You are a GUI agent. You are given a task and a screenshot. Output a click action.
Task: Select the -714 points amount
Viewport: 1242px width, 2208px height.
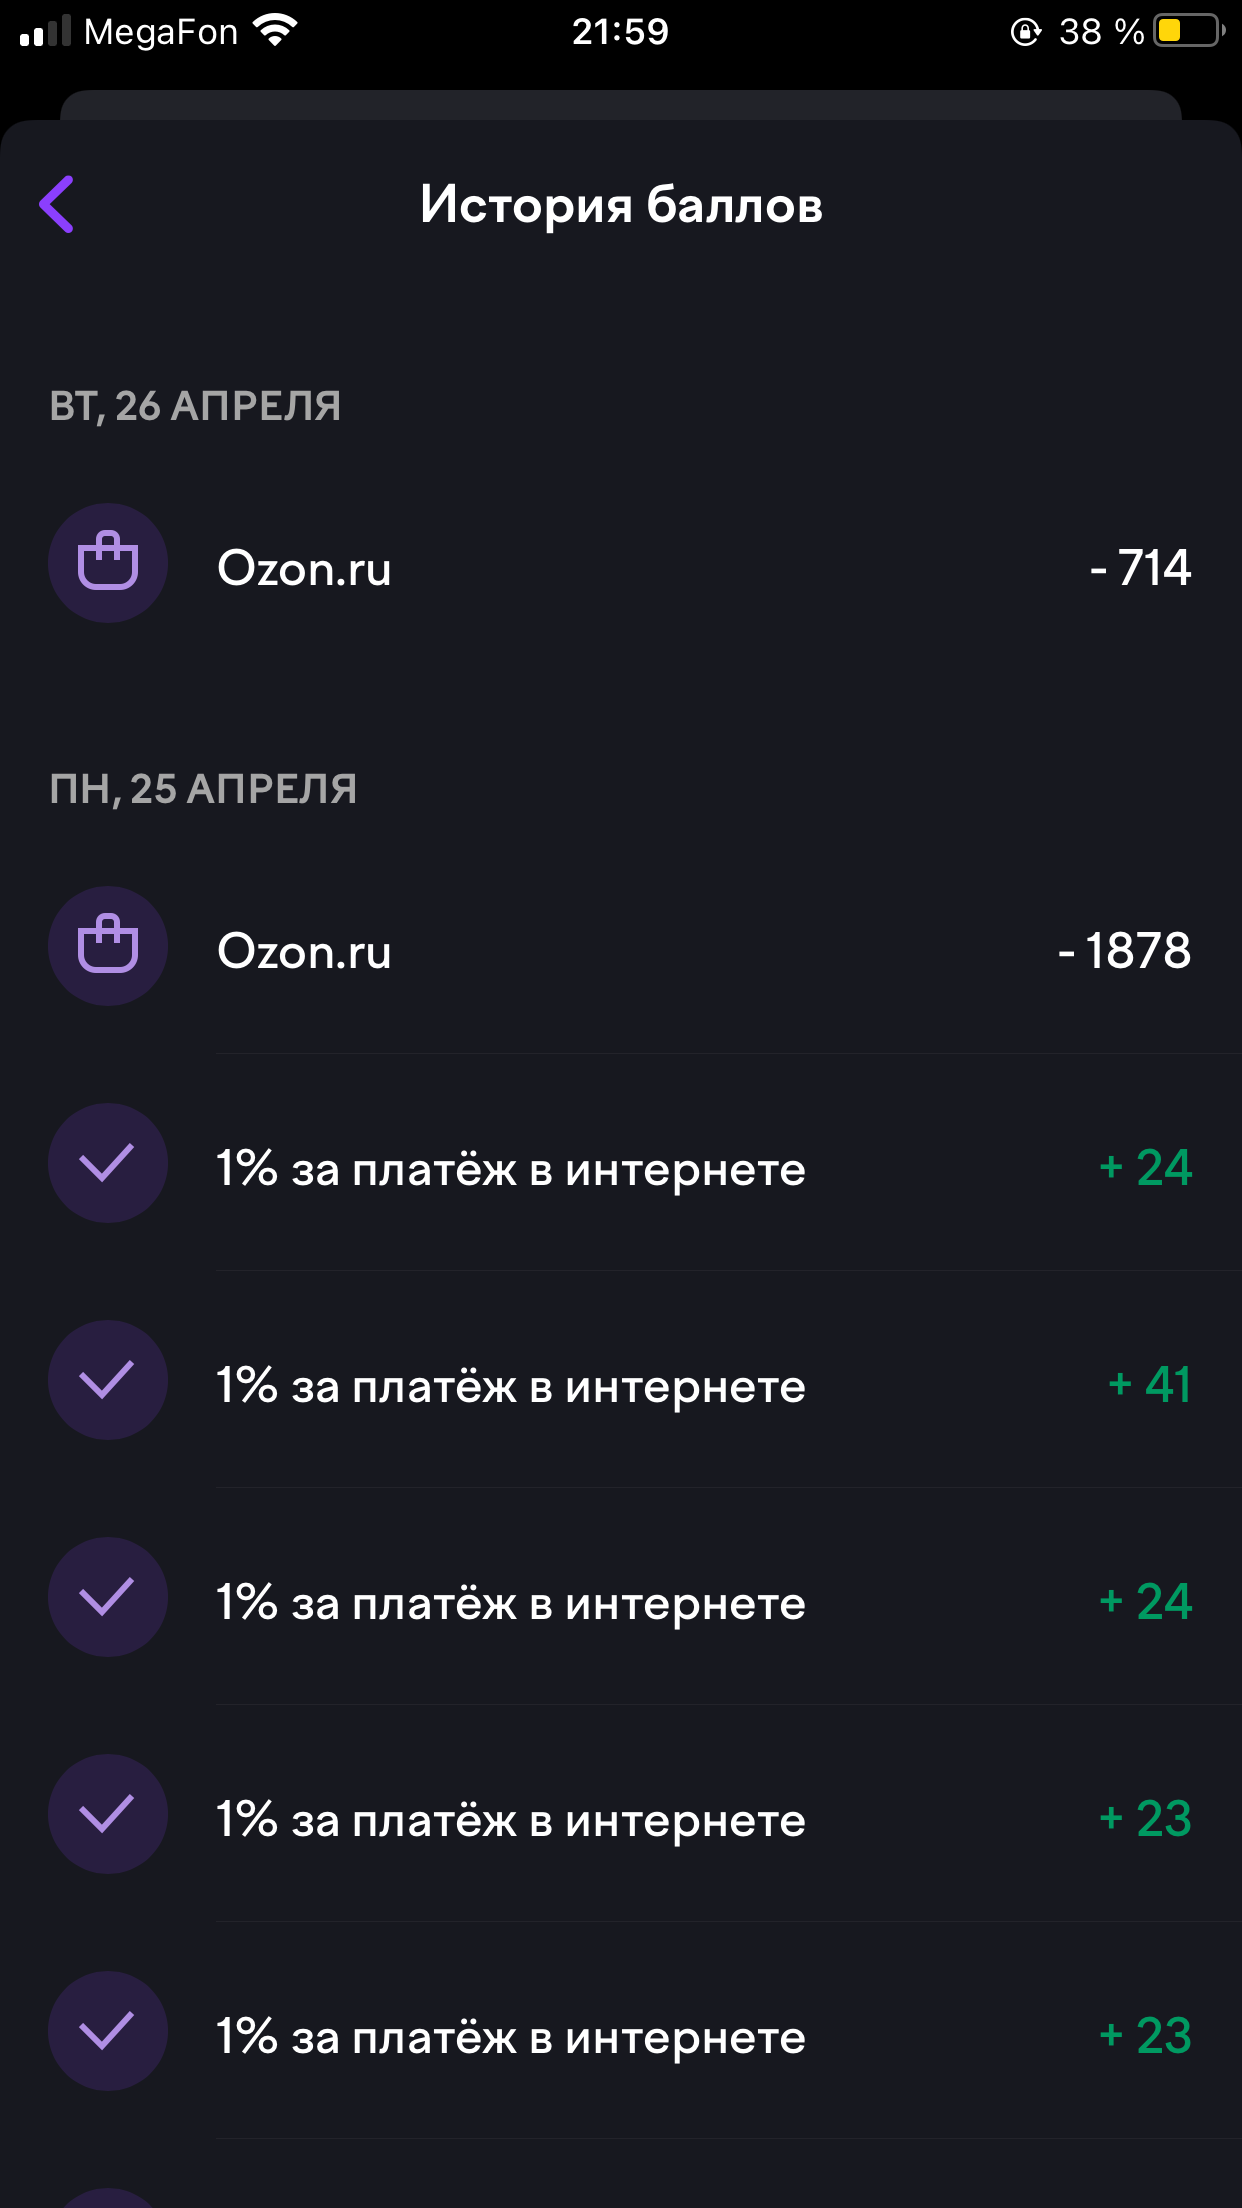coord(1140,568)
